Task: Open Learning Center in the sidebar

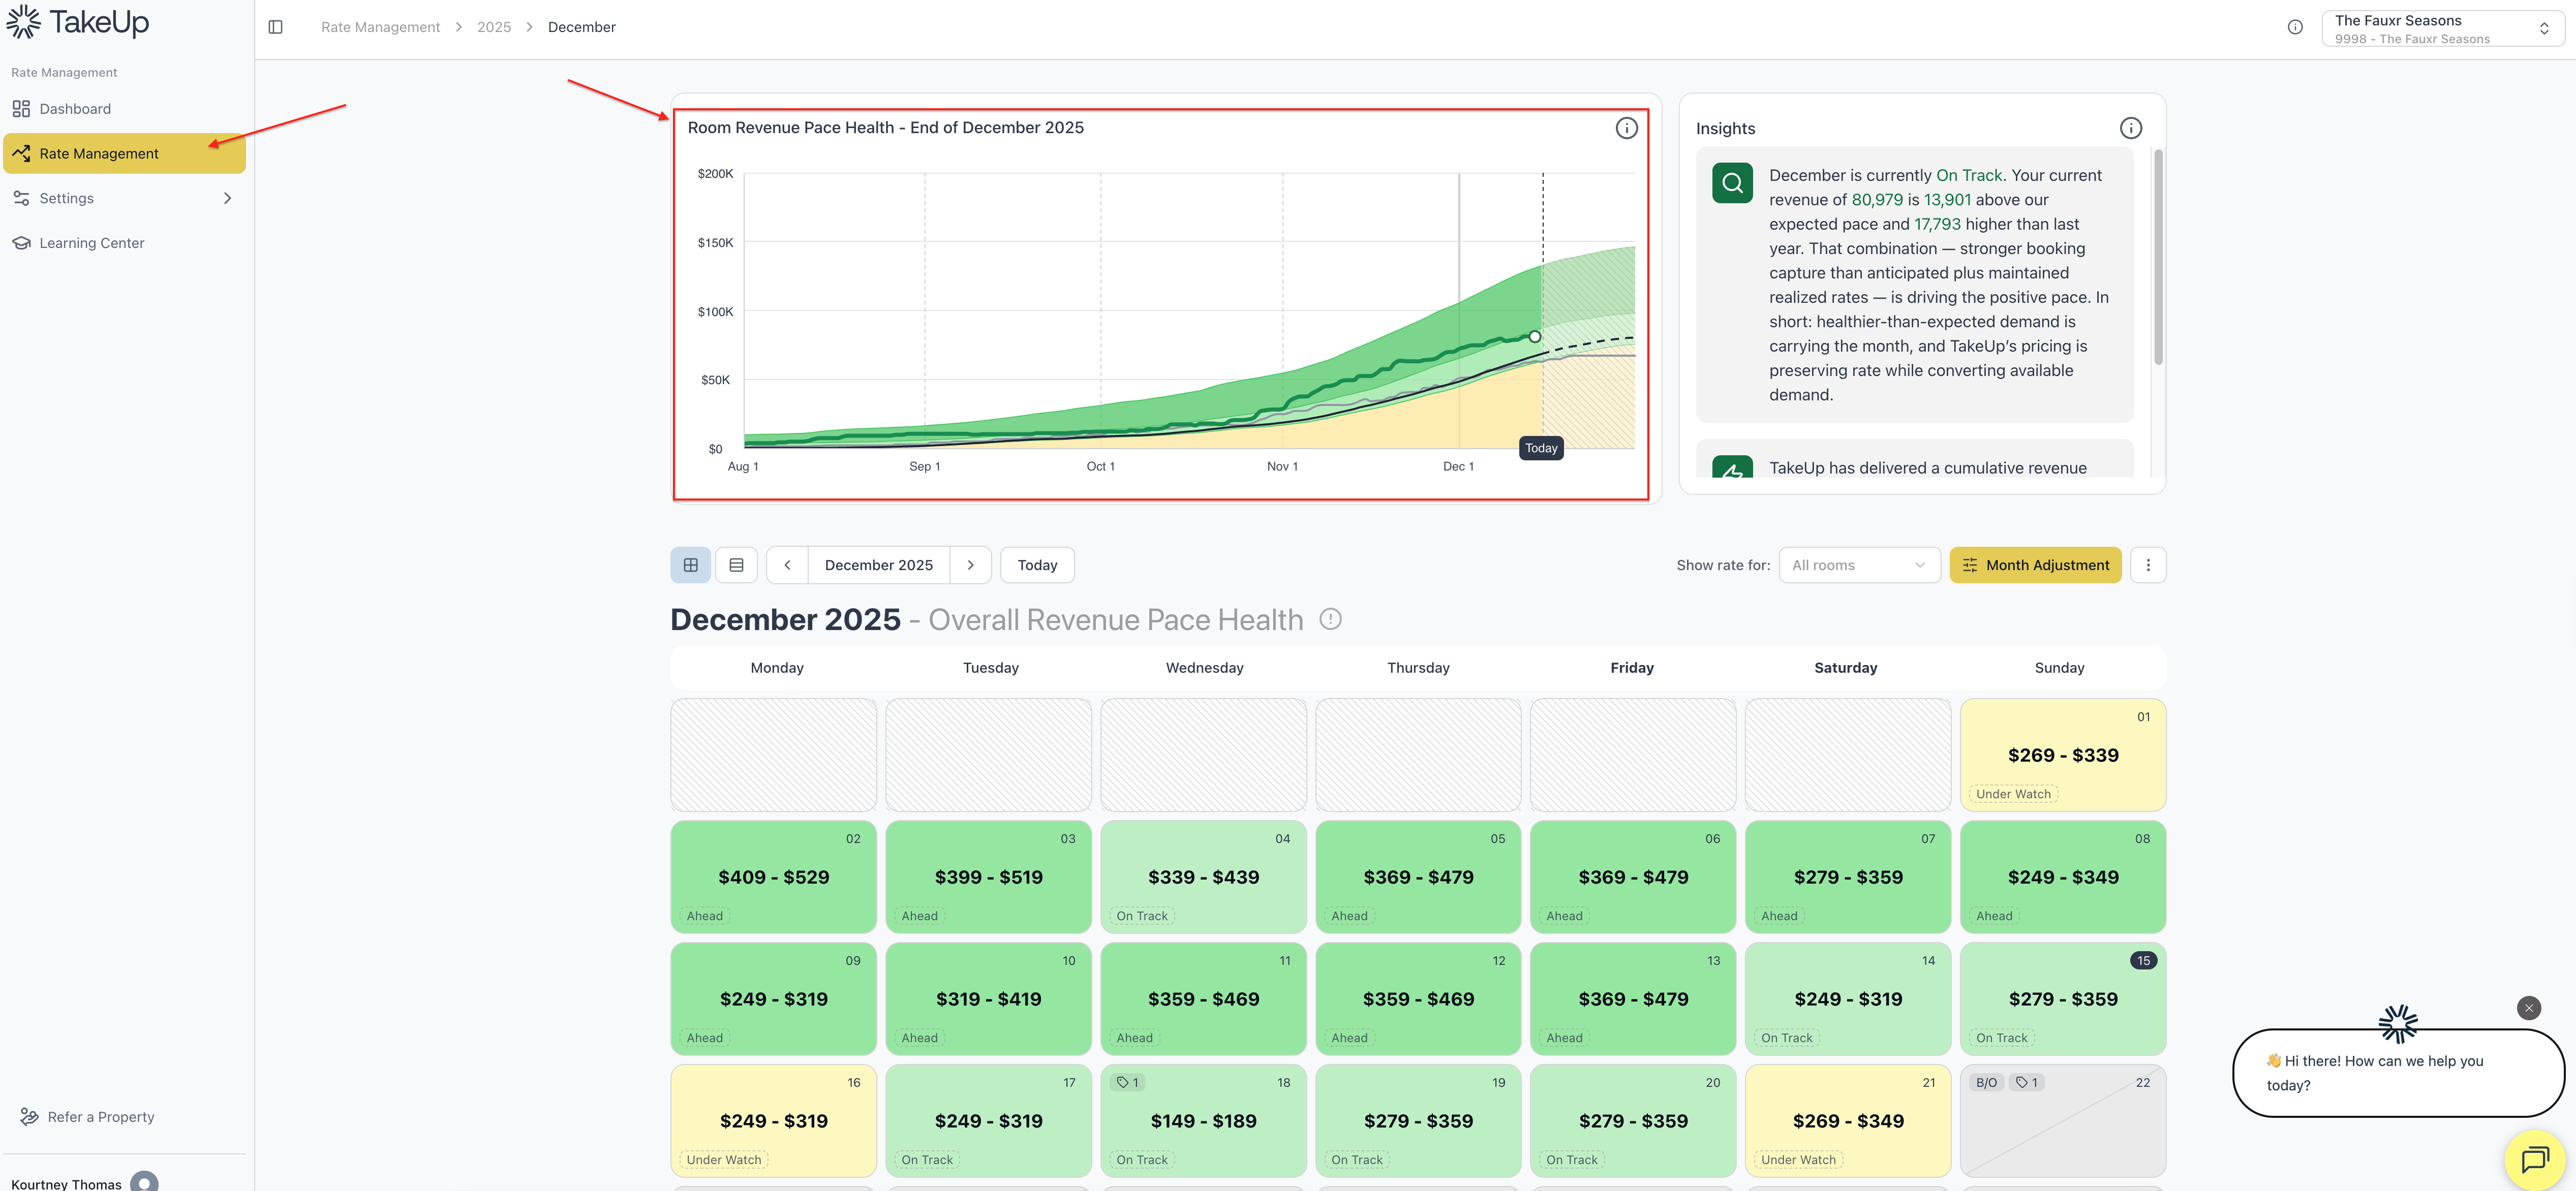Action: (91, 243)
